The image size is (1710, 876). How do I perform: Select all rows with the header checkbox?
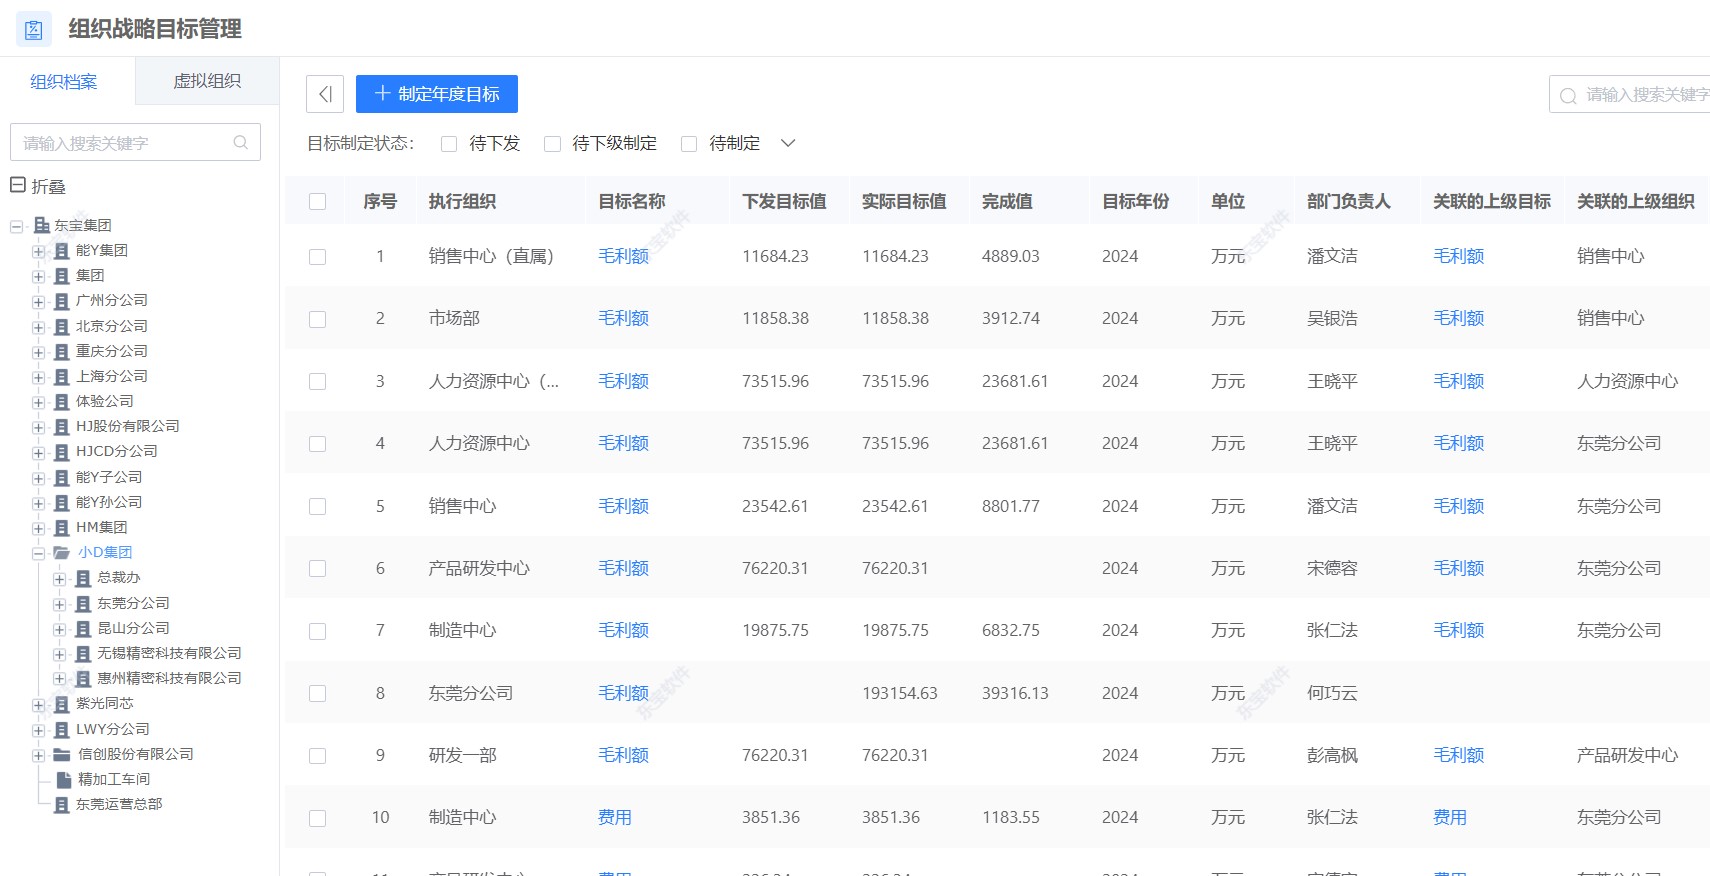(318, 202)
